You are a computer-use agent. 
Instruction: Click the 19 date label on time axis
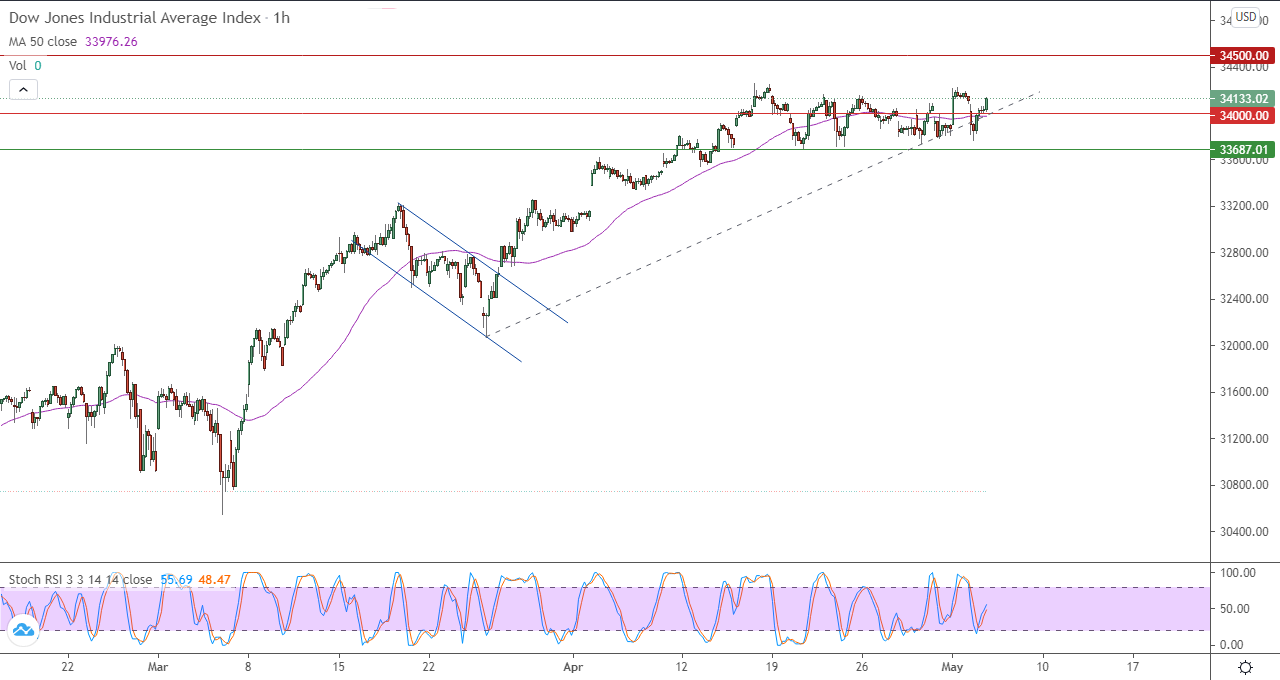coord(772,666)
